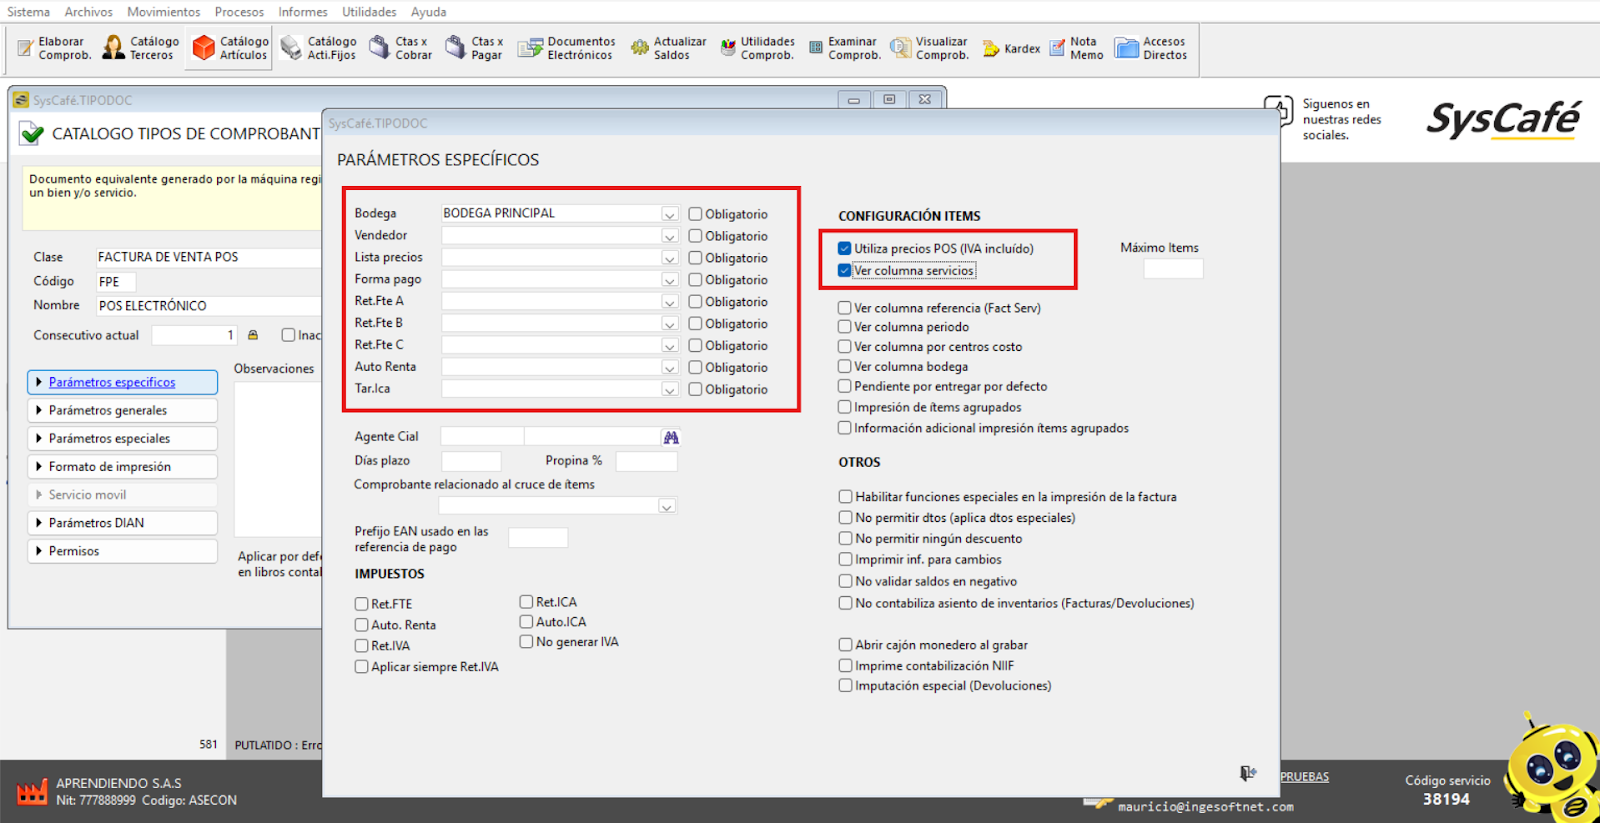Open the Movimientos menu
The height and width of the screenshot is (823, 1600).
click(163, 12)
